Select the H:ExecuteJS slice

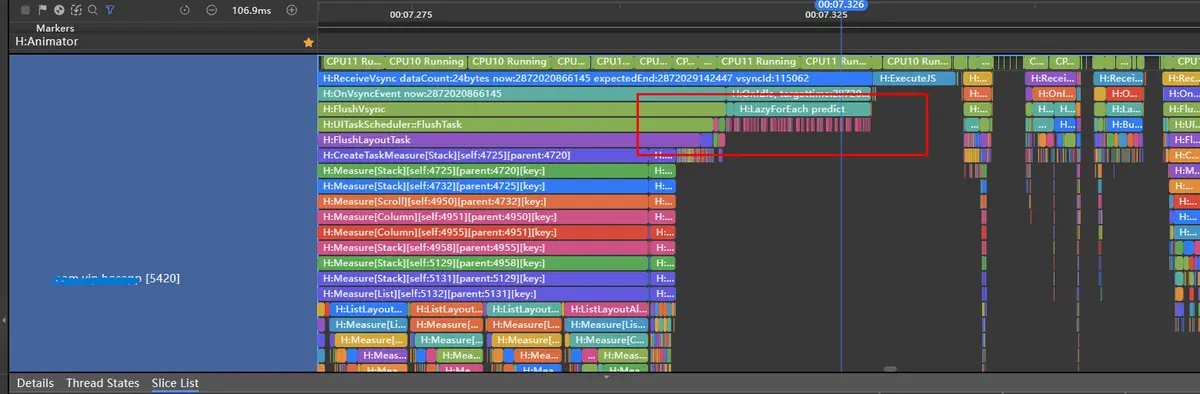click(913, 78)
